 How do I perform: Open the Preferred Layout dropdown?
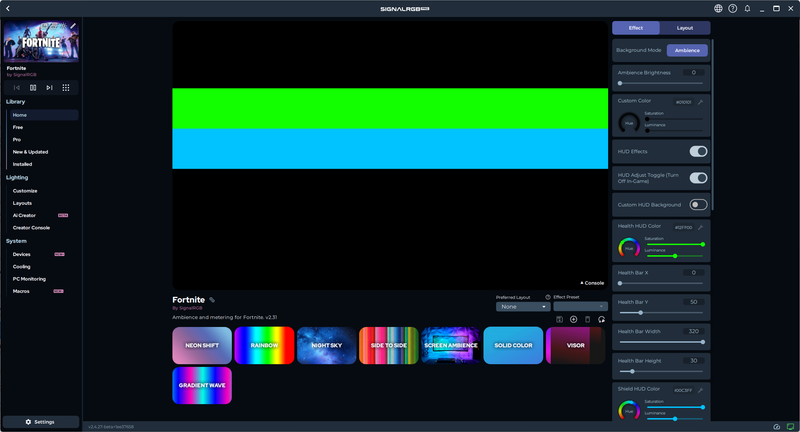tap(523, 307)
